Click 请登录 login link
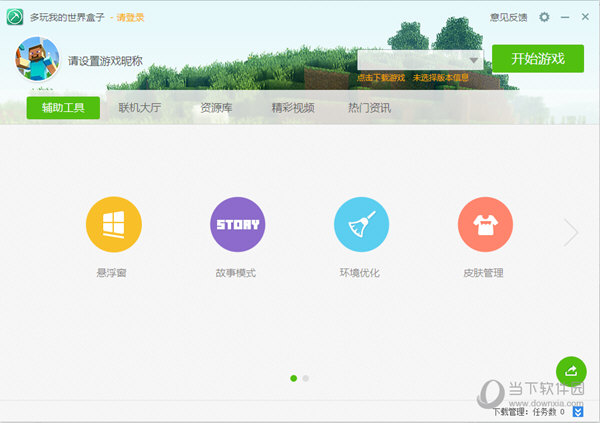600x423 pixels. coord(130,17)
